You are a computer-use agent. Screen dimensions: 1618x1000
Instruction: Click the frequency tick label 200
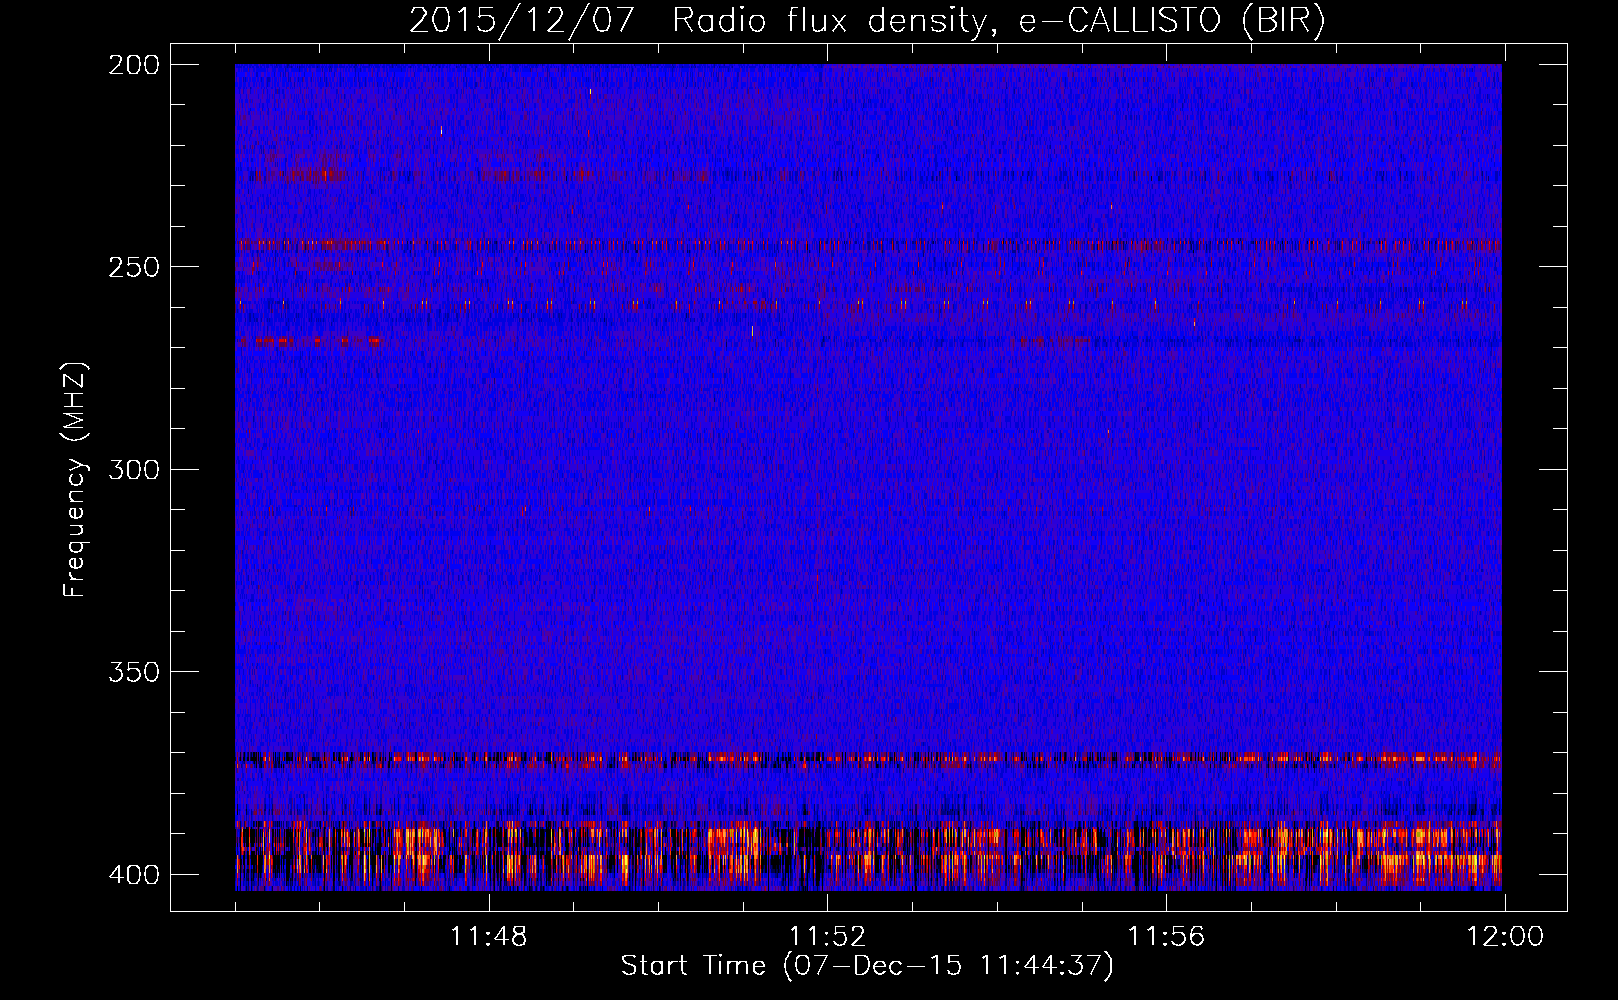134,65
